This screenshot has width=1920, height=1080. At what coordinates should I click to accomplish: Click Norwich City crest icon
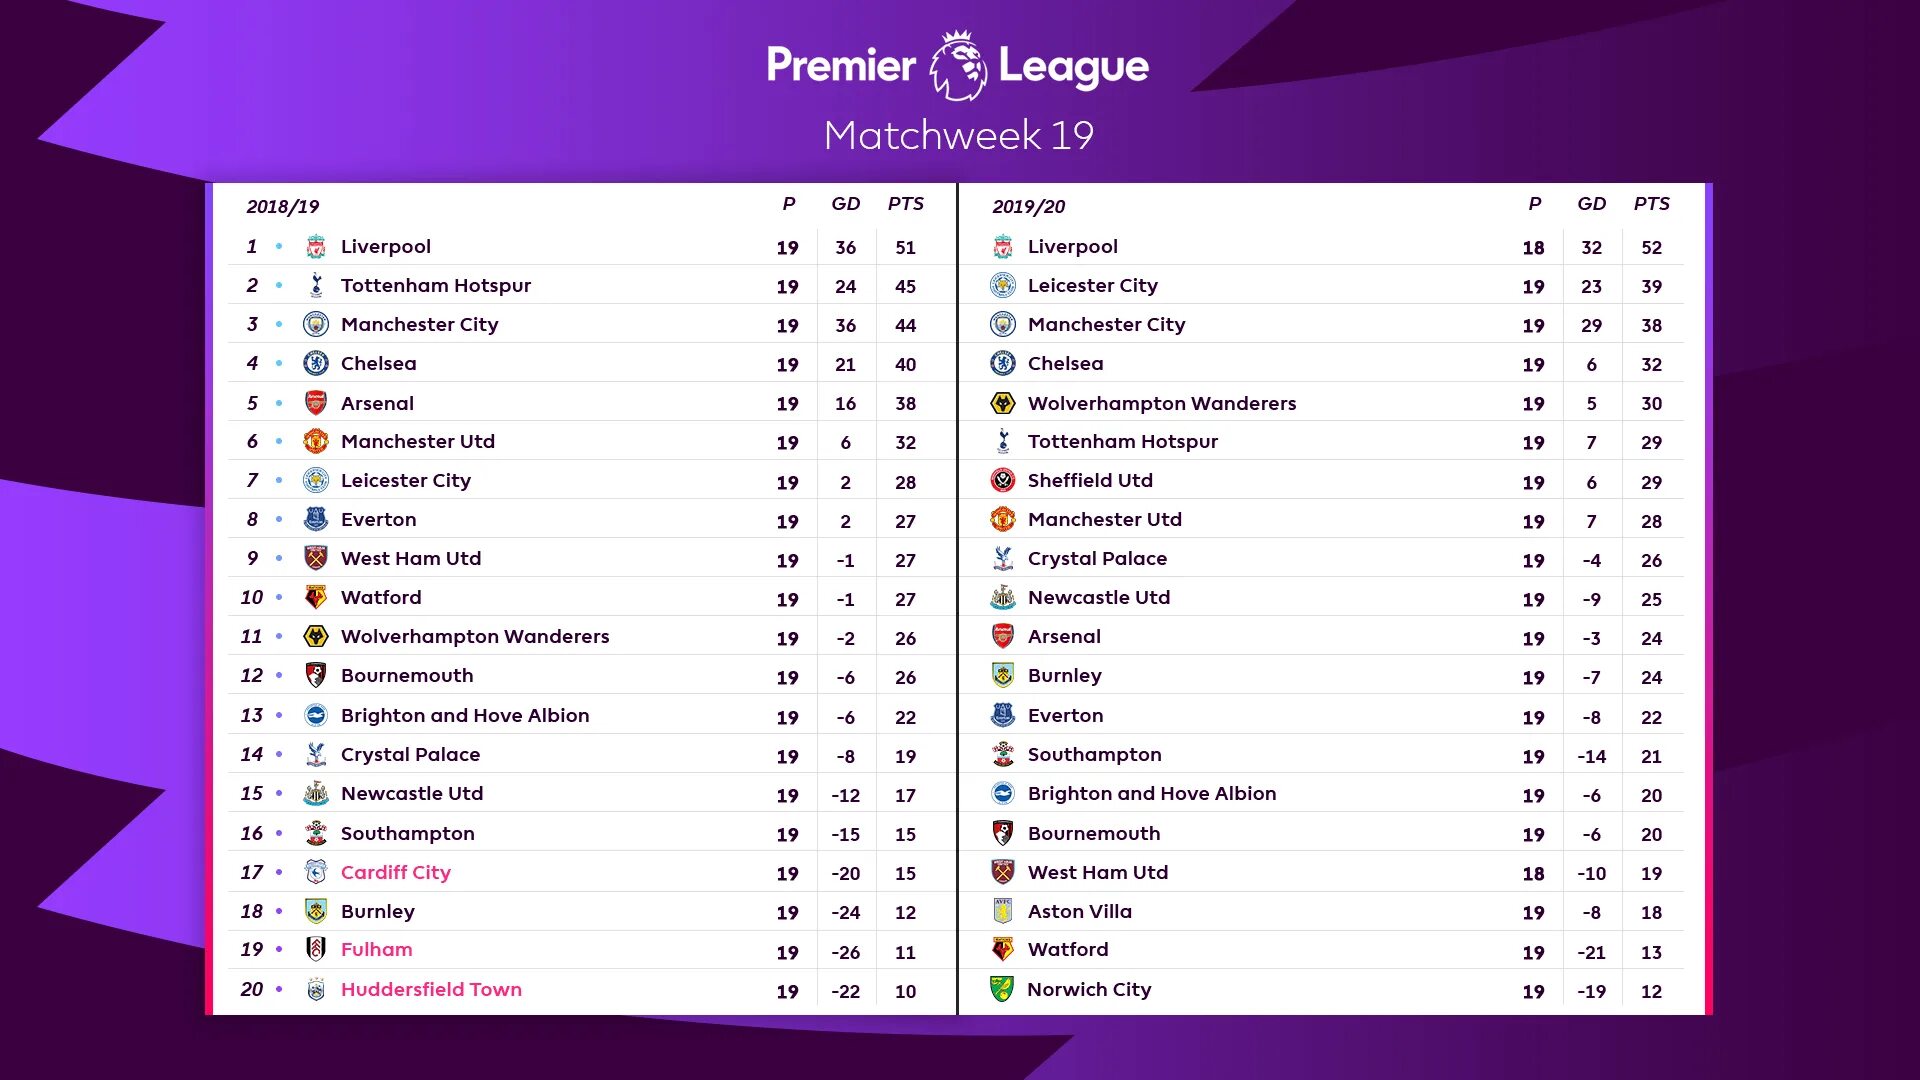1002,989
